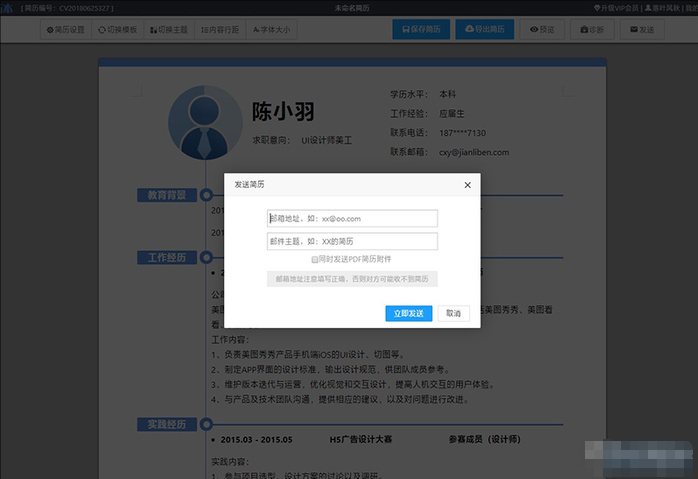The height and width of the screenshot is (479, 698).
Task: Close the 发送简历 dialog
Action: [467, 185]
